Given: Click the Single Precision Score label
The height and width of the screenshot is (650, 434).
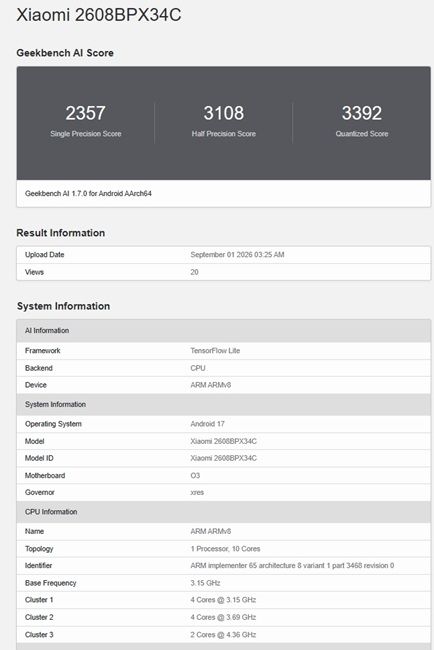Looking at the screenshot, I should 86,133.
